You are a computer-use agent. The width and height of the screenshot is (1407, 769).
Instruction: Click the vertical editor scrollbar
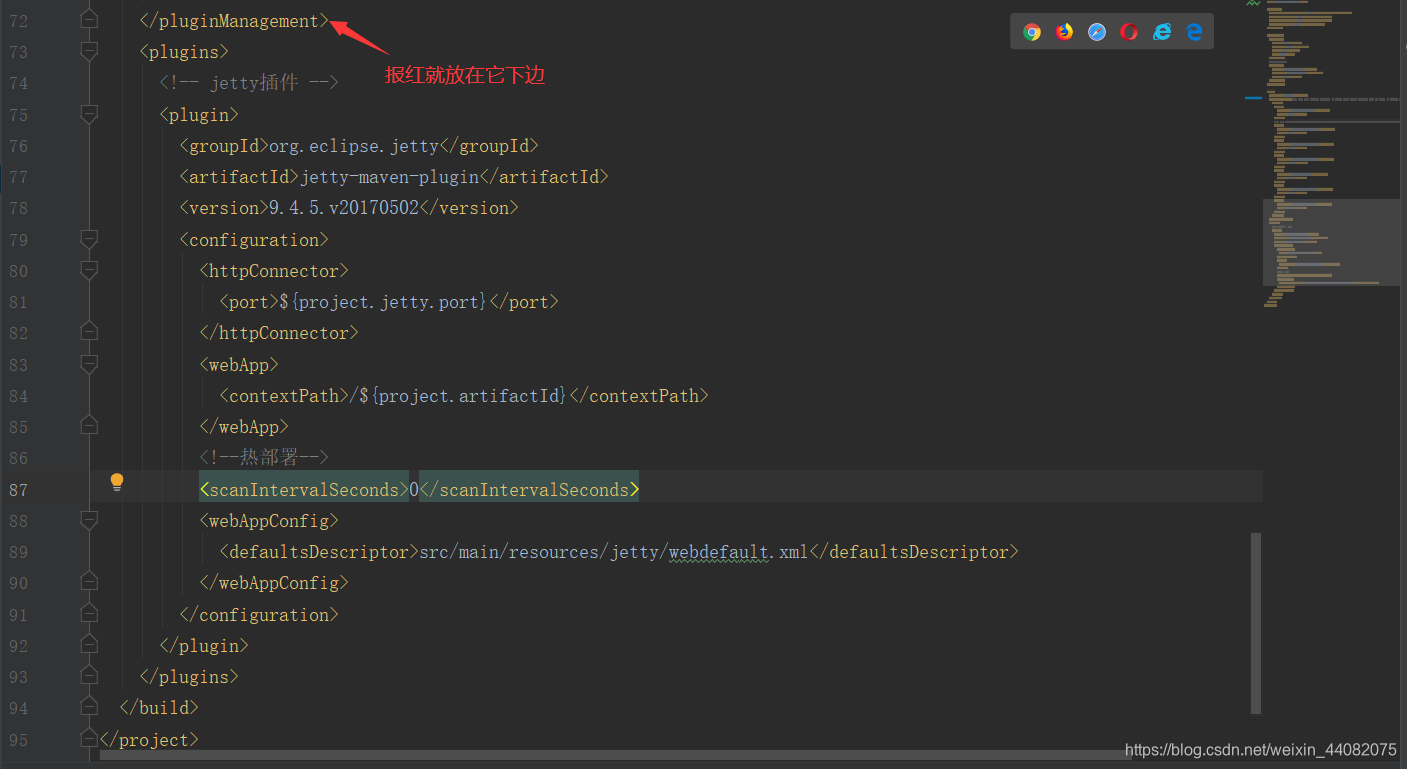click(x=1259, y=620)
